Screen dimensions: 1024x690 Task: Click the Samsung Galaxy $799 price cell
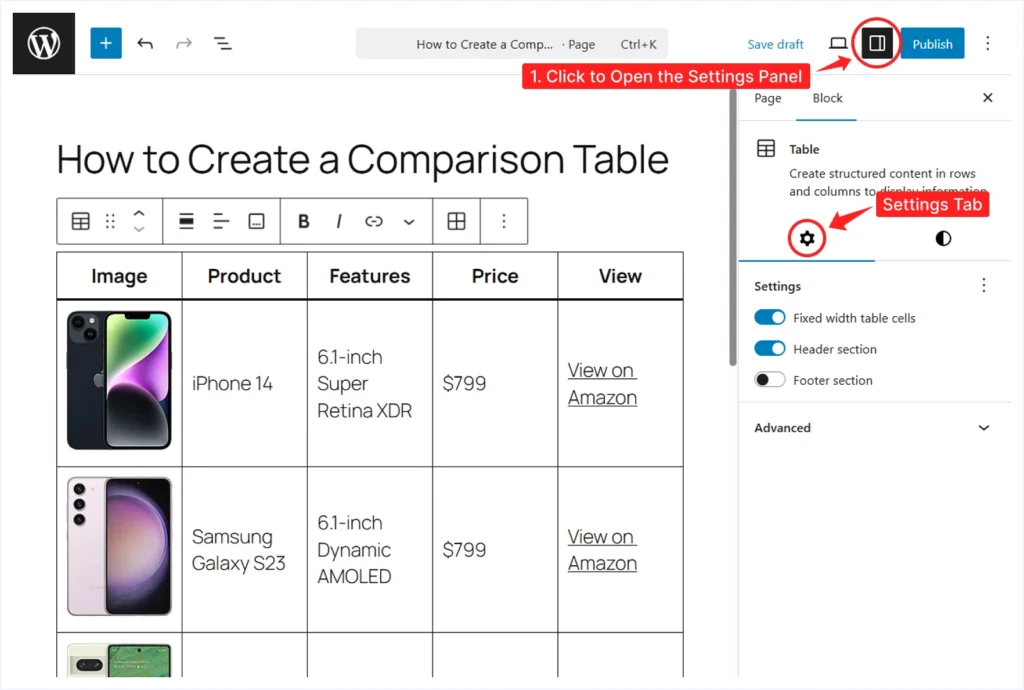pyautogui.click(x=495, y=549)
